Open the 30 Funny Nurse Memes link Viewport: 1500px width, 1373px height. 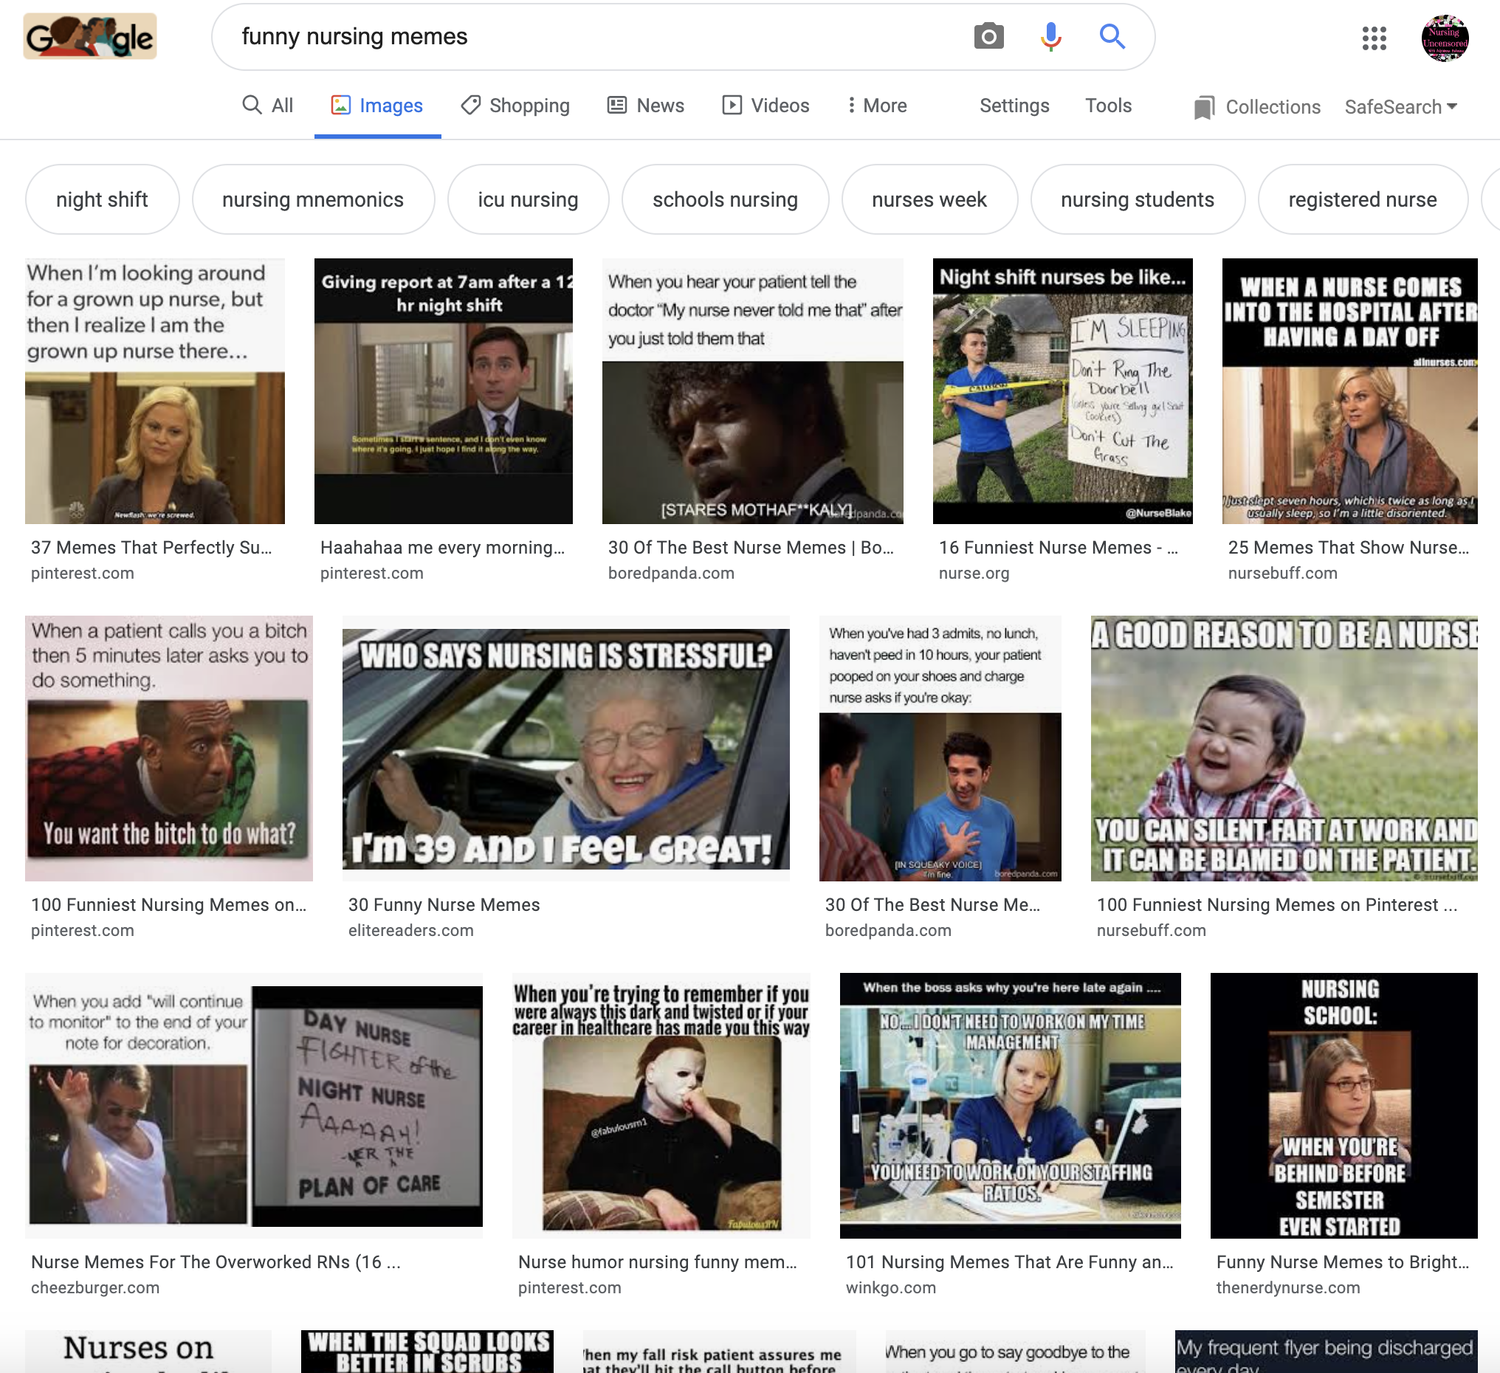pos(444,905)
